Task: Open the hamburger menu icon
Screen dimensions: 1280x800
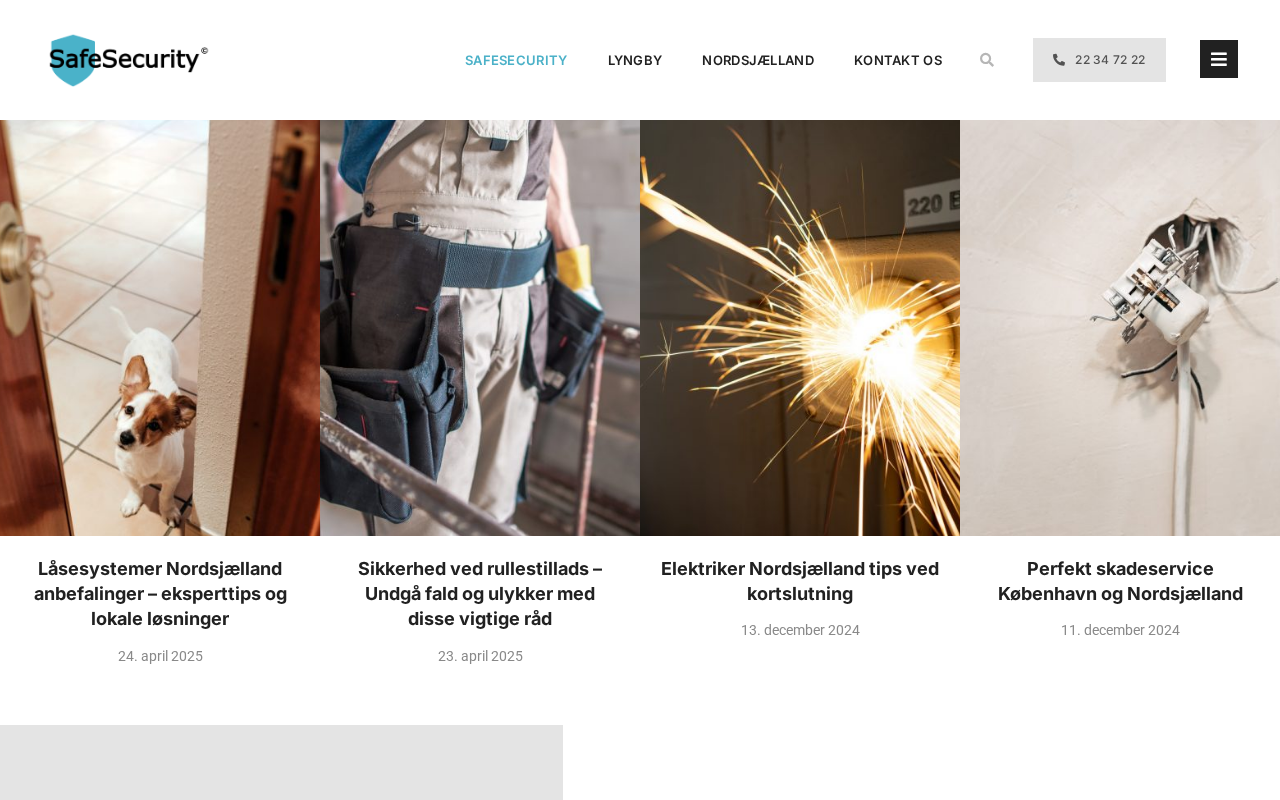Action: click(1219, 59)
